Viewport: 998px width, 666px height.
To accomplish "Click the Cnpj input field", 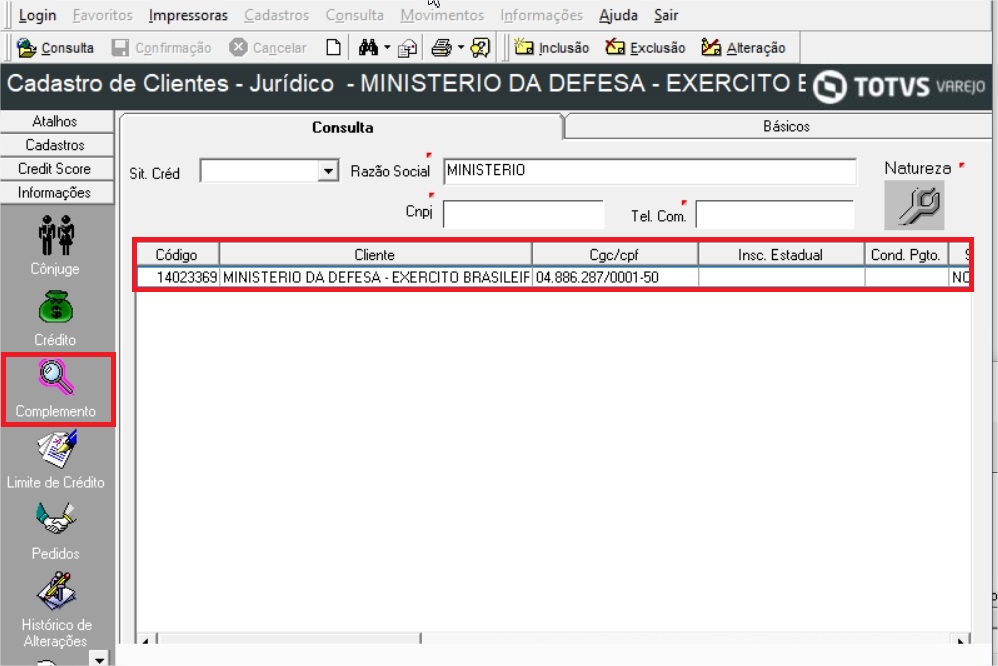I will pyautogui.click(x=523, y=214).
